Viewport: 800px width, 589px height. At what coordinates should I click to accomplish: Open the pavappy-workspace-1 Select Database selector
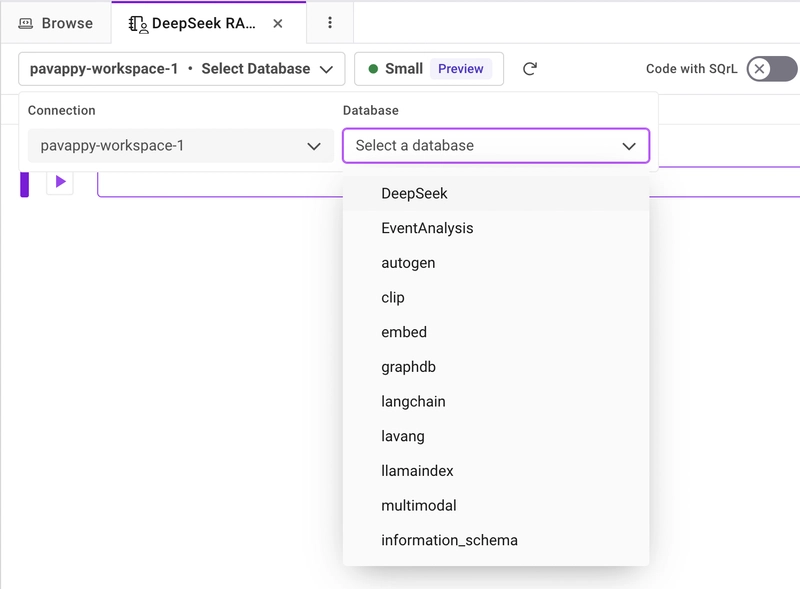coord(182,69)
